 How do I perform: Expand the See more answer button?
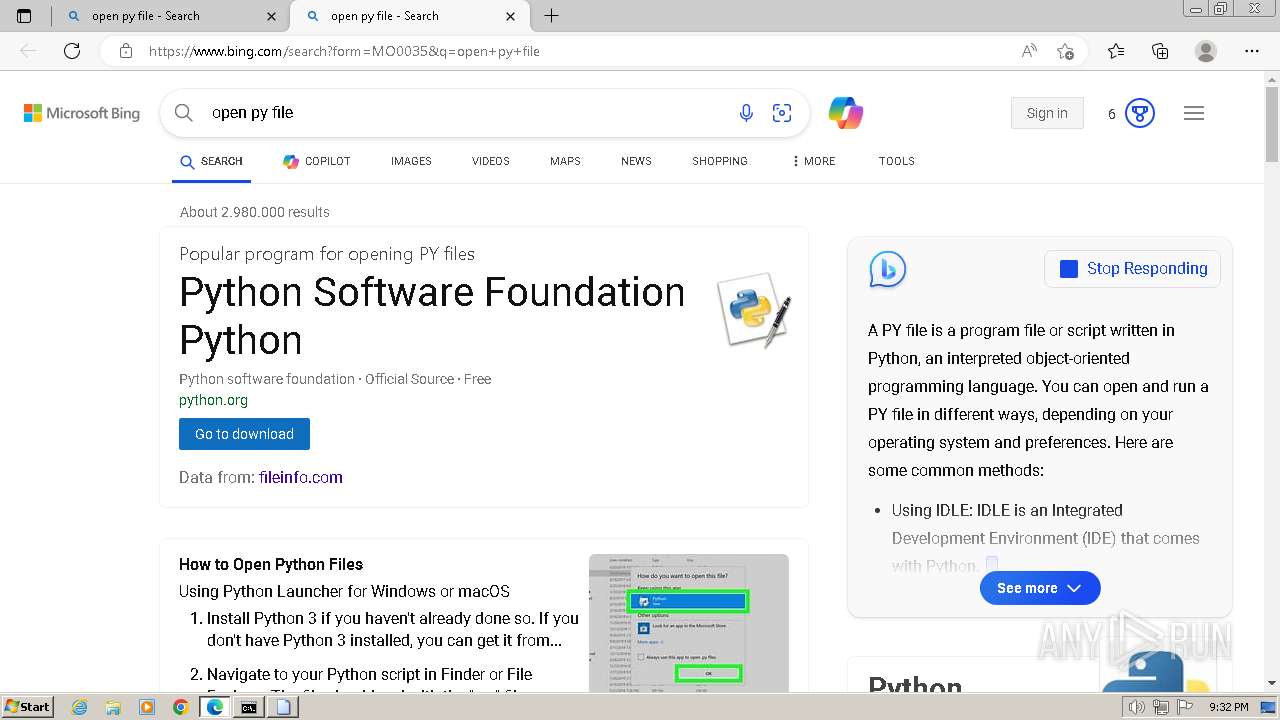pos(1040,588)
